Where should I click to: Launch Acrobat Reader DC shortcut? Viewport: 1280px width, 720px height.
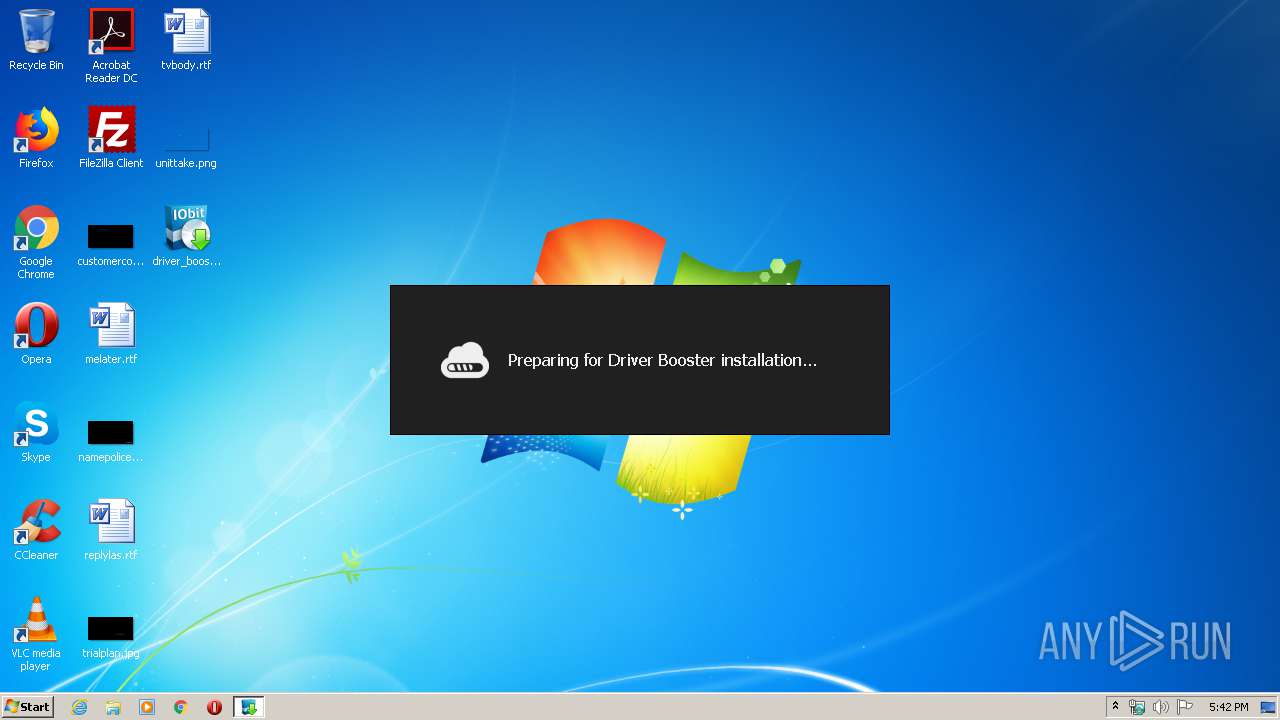(111, 46)
